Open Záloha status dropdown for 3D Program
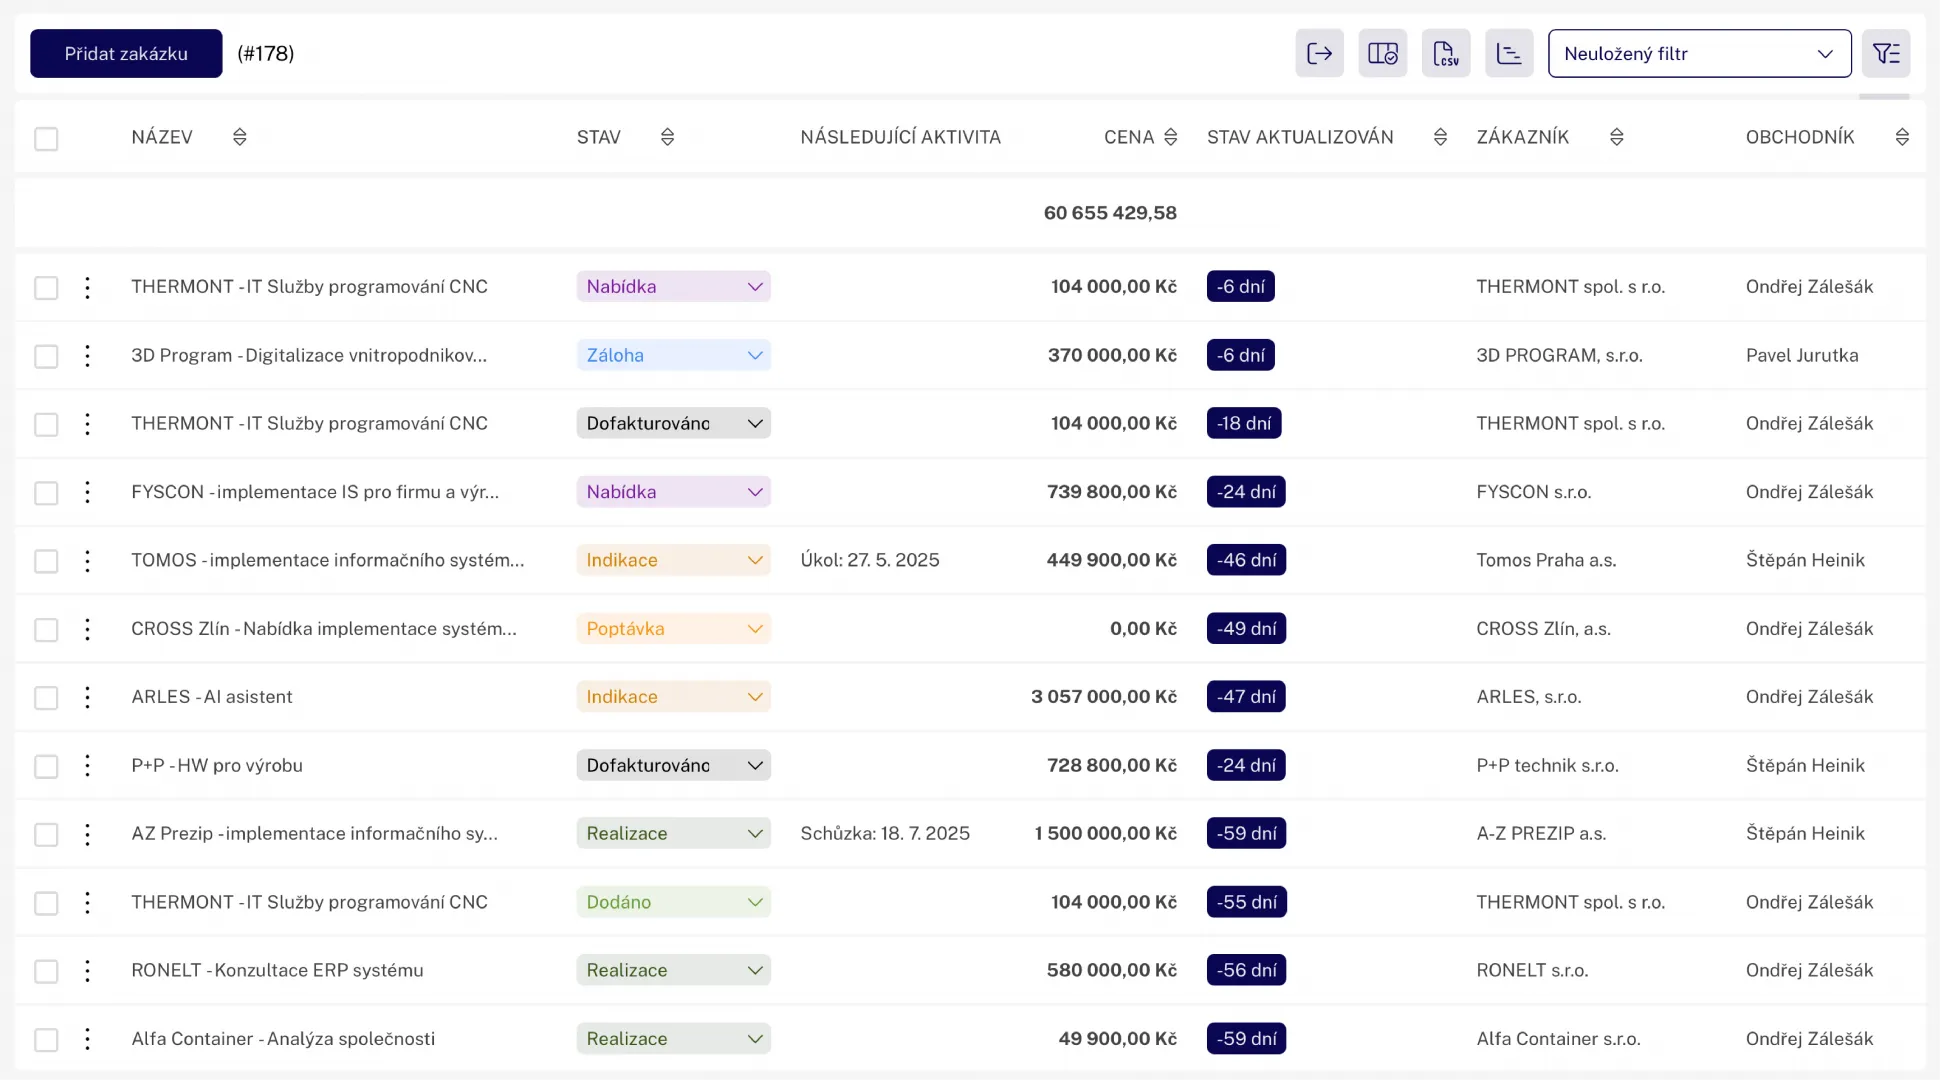Screen dimensions: 1940x1080 click(673, 355)
